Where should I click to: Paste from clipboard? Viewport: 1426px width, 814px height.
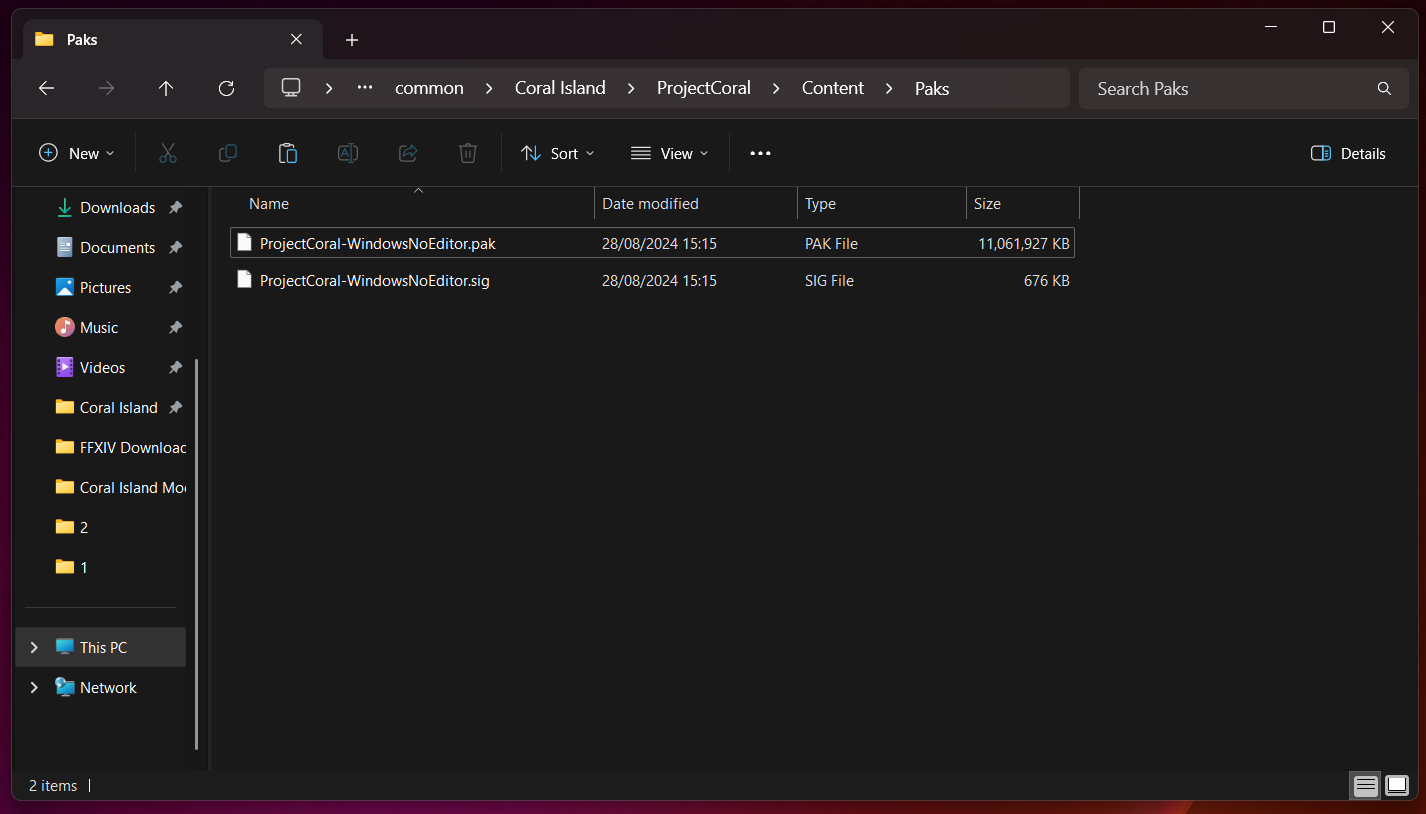click(x=288, y=153)
